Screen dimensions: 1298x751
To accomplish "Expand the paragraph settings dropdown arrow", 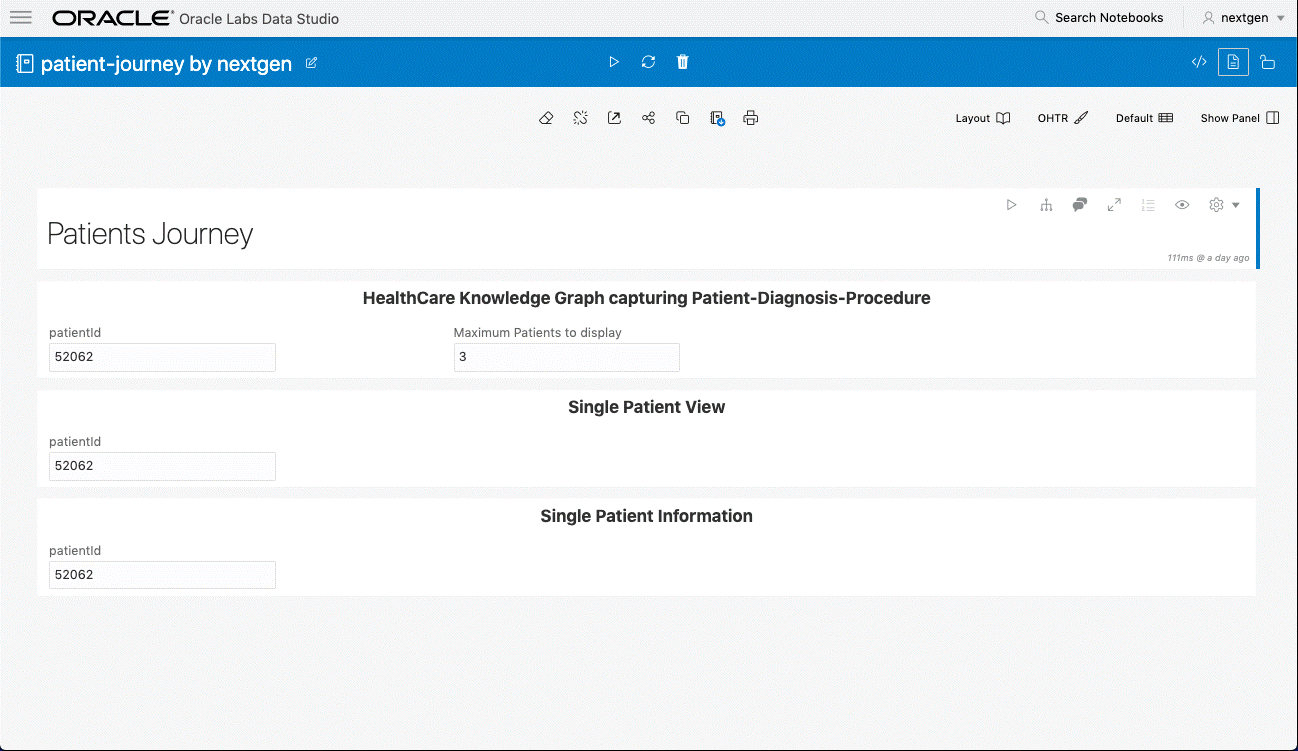I will tap(1236, 205).
